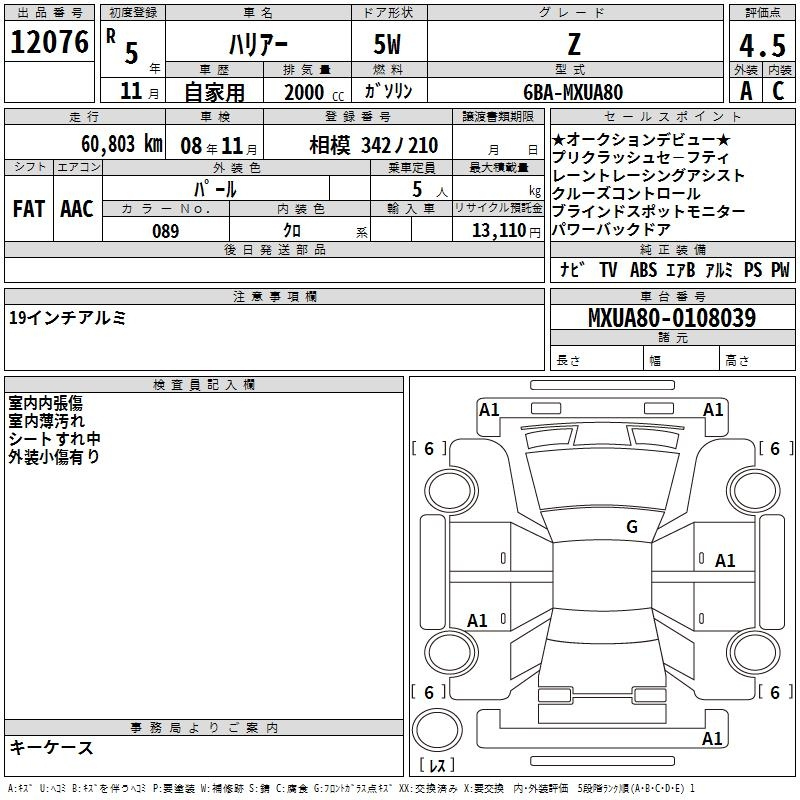The width and height of the screenshot is (800, 800).
Task: Select color number 089
Action: 165,231
